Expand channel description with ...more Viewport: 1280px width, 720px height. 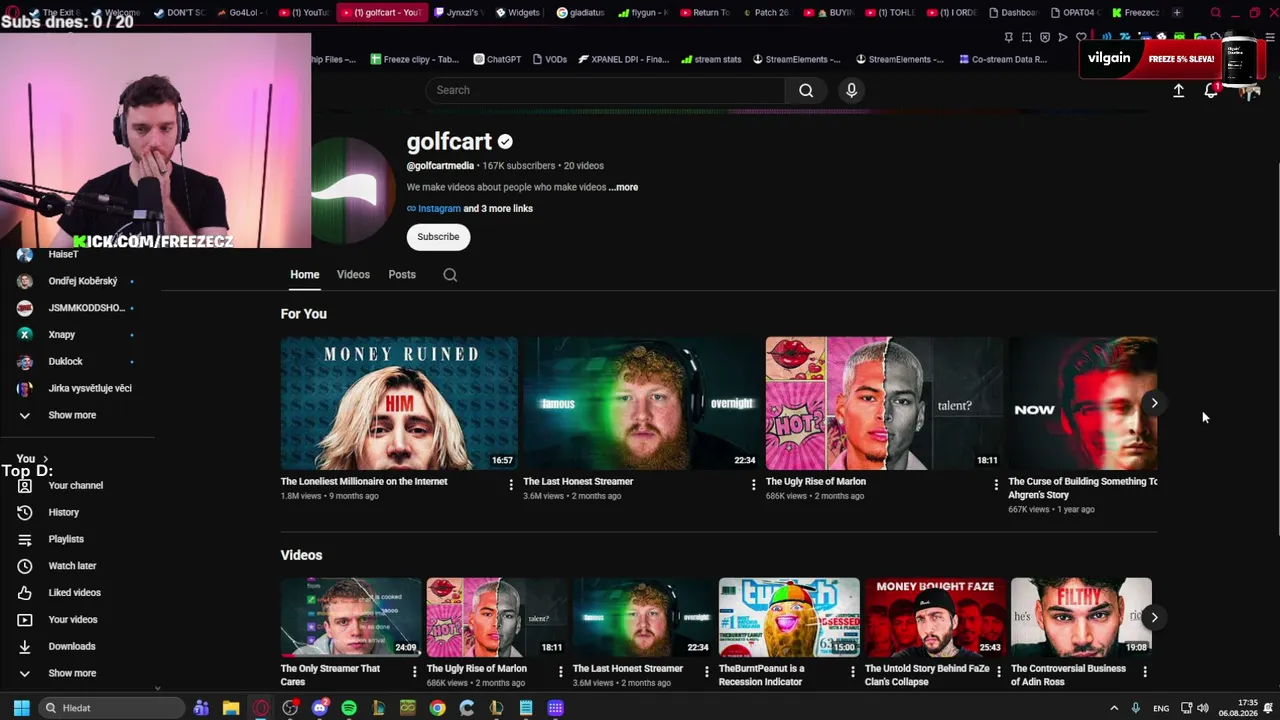click(x=623, y=187)
